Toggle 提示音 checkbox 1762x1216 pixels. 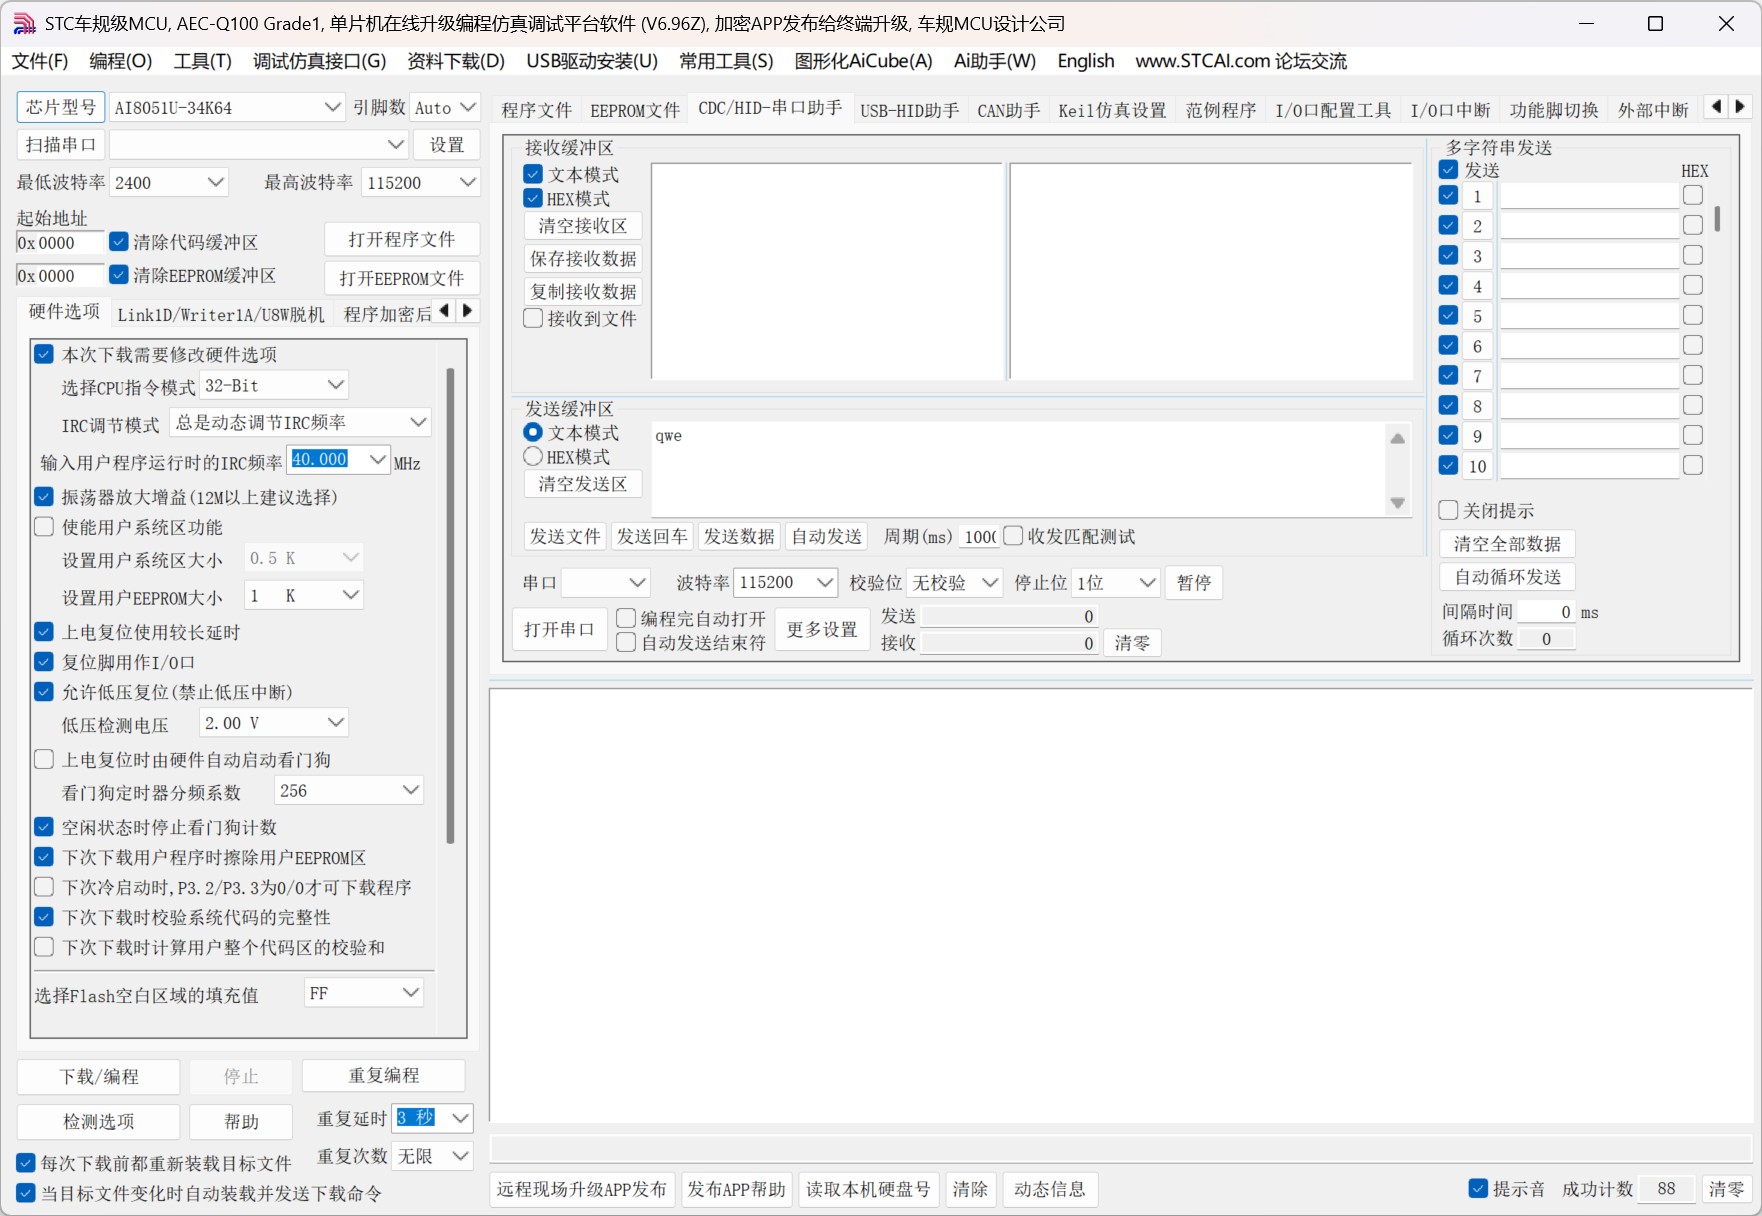coord(1478,1188)
